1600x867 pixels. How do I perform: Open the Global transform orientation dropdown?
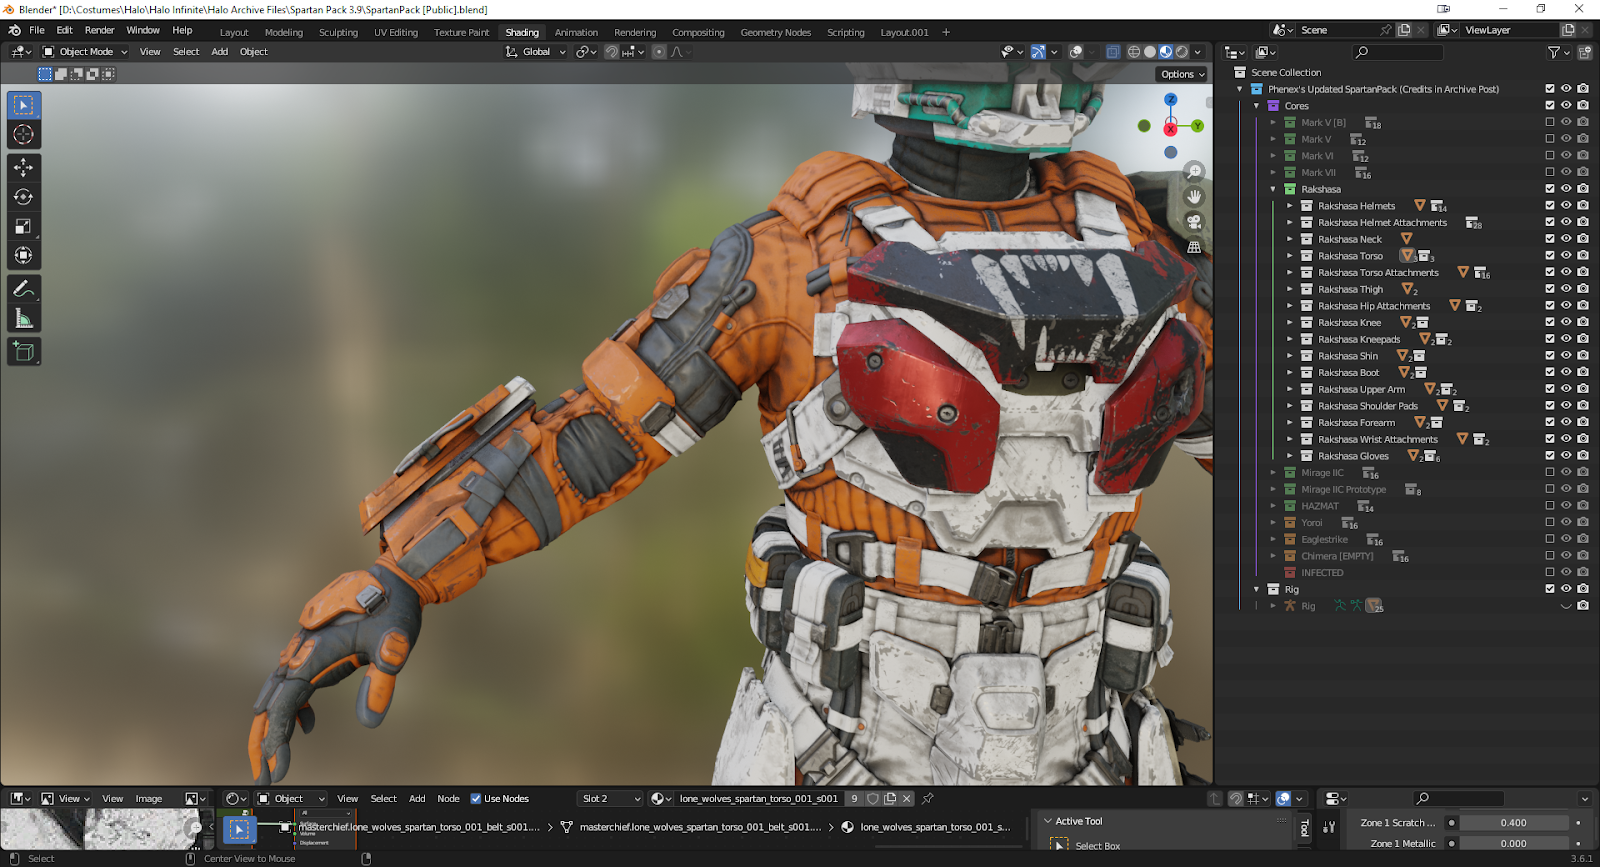pos(536,52)
